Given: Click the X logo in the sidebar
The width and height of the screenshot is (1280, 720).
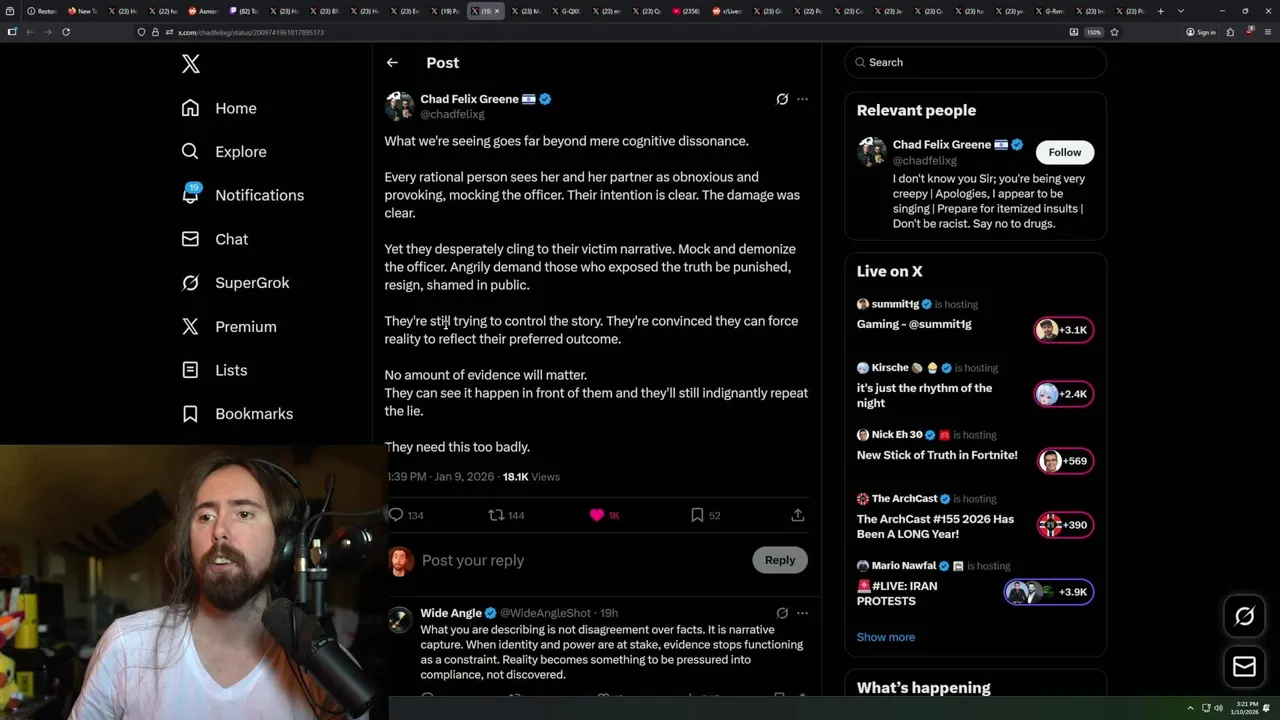Looking at the screenshot, I should [x=191, y=64].
